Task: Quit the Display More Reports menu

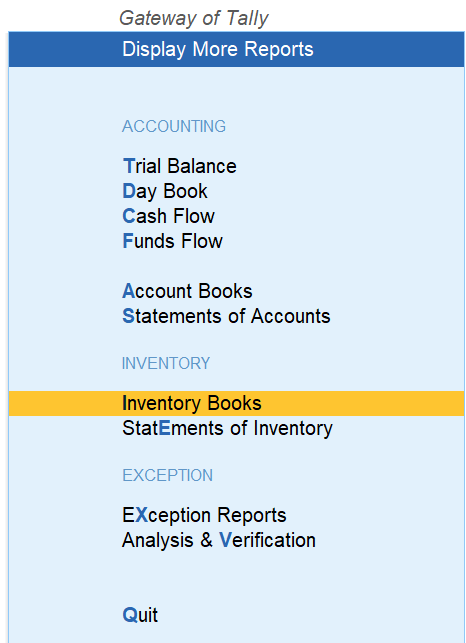Action: click(140, 615)
